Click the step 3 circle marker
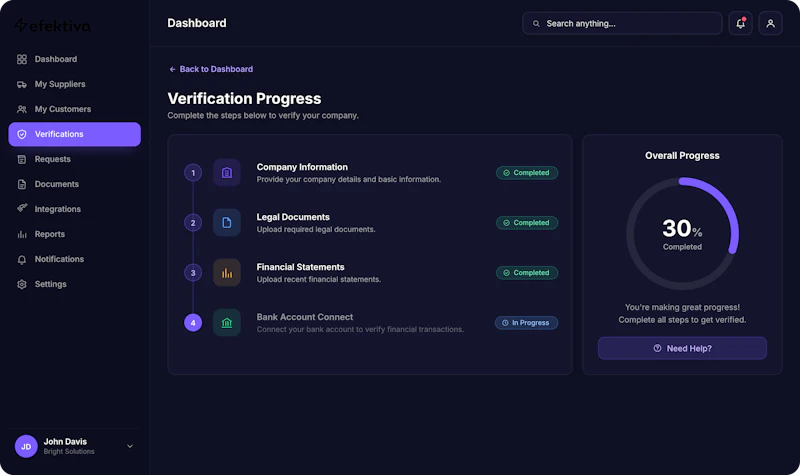 click(x=193, y=272)
